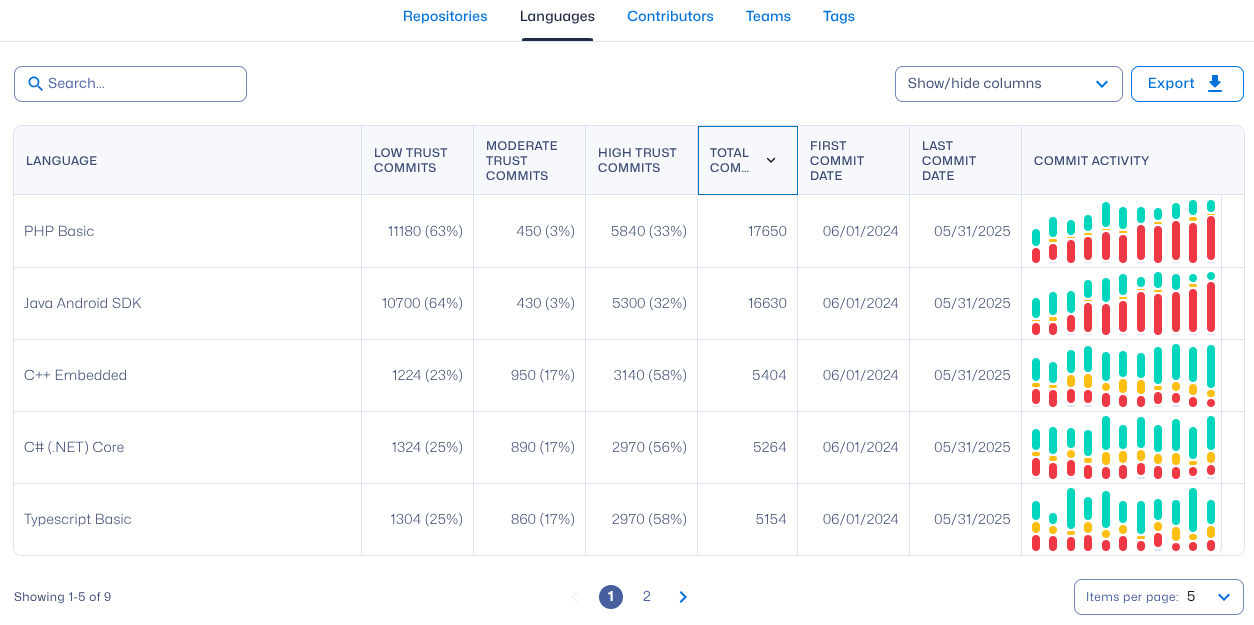
Task: Click the PHP Basic commit activity chart
Action: pos(1124,232)
